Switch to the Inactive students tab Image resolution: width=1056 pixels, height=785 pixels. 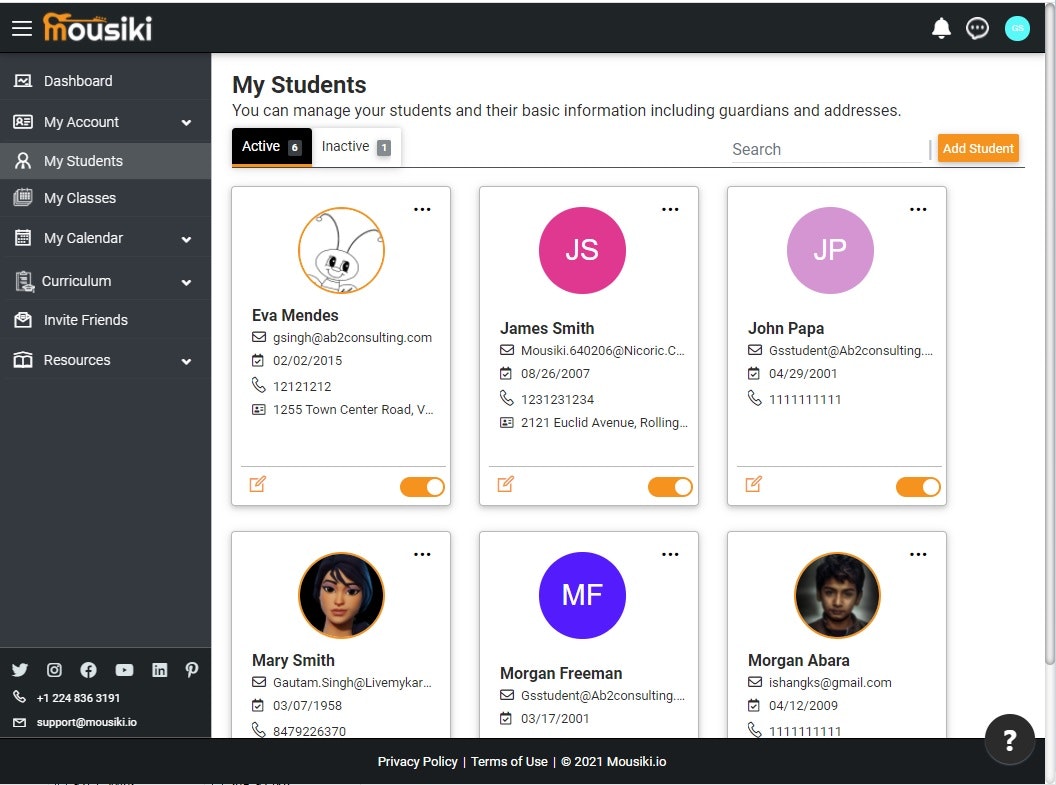click(x=356, y=147)
